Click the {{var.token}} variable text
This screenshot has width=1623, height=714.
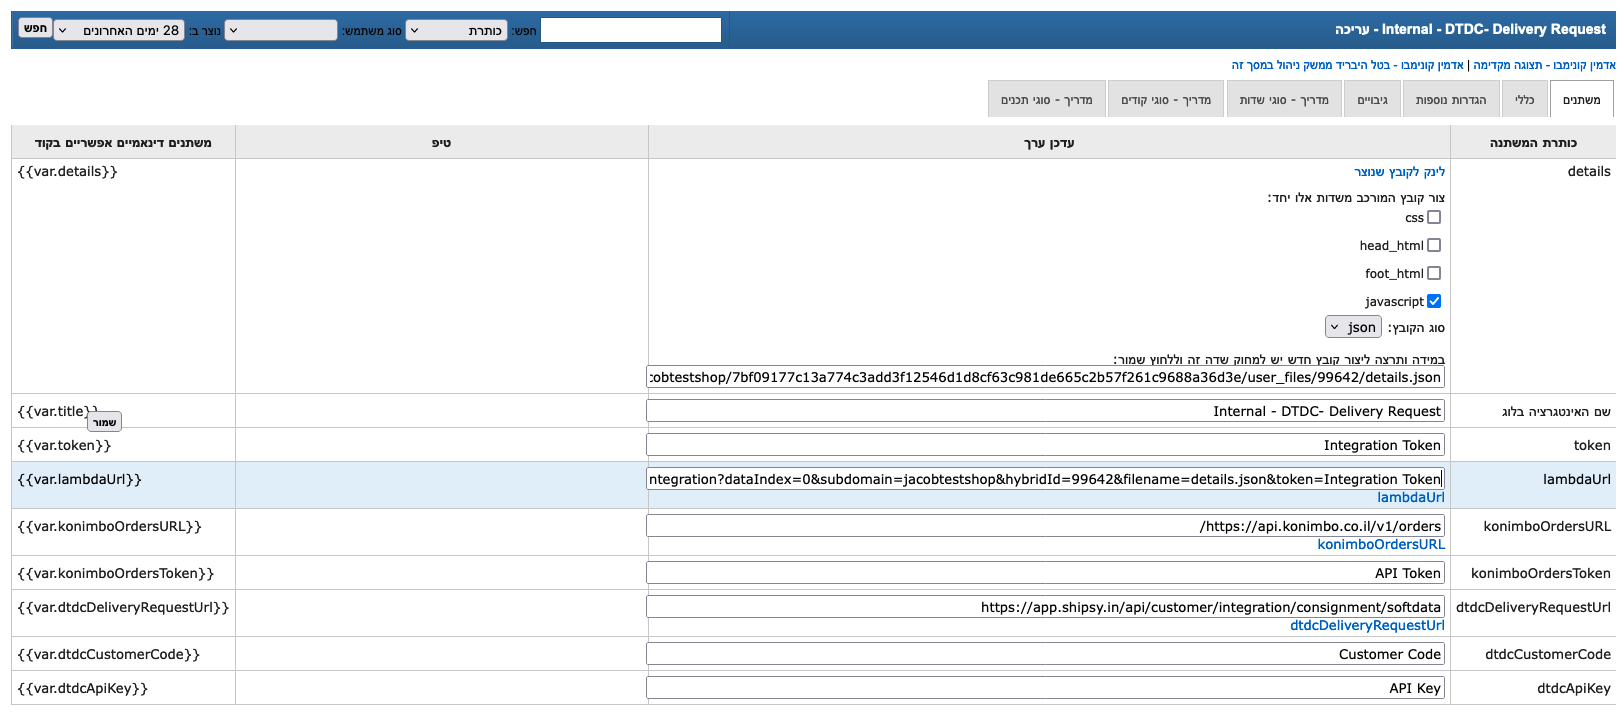click(64, 445)
